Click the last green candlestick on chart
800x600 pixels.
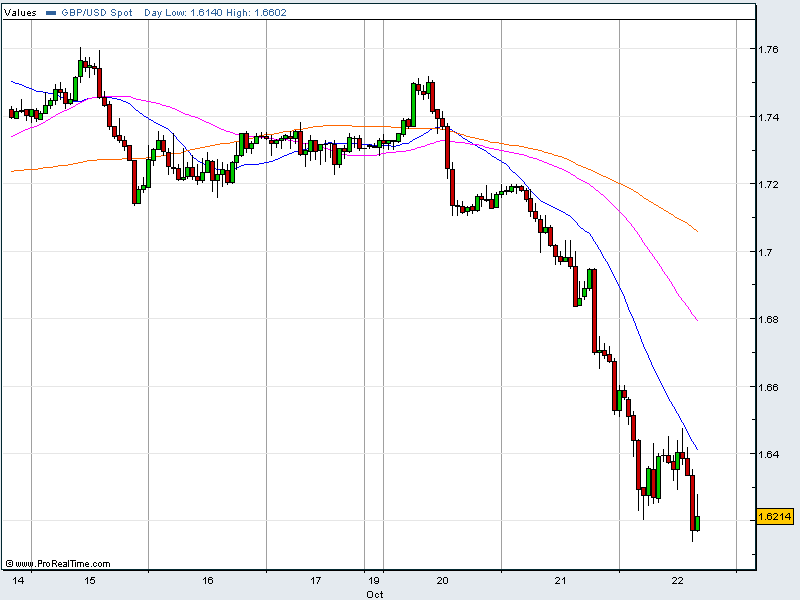697,523
